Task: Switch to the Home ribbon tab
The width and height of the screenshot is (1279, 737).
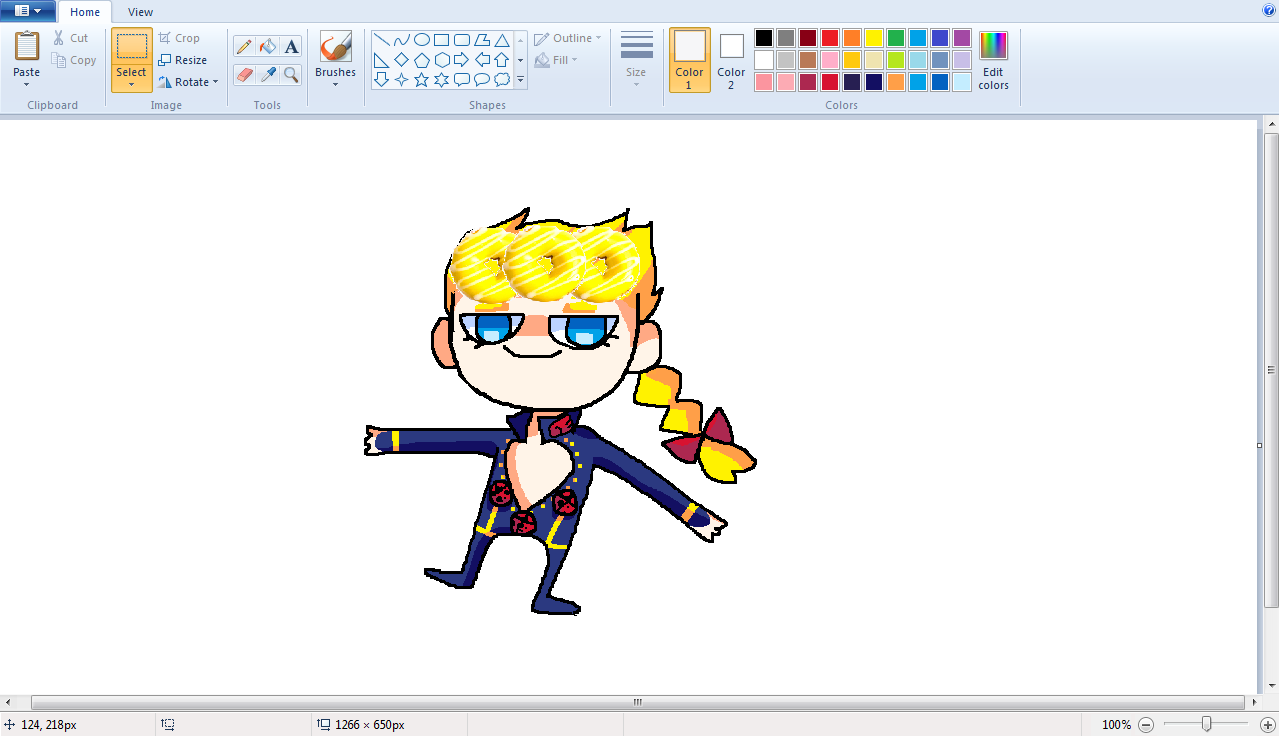Action: point(85,12)
